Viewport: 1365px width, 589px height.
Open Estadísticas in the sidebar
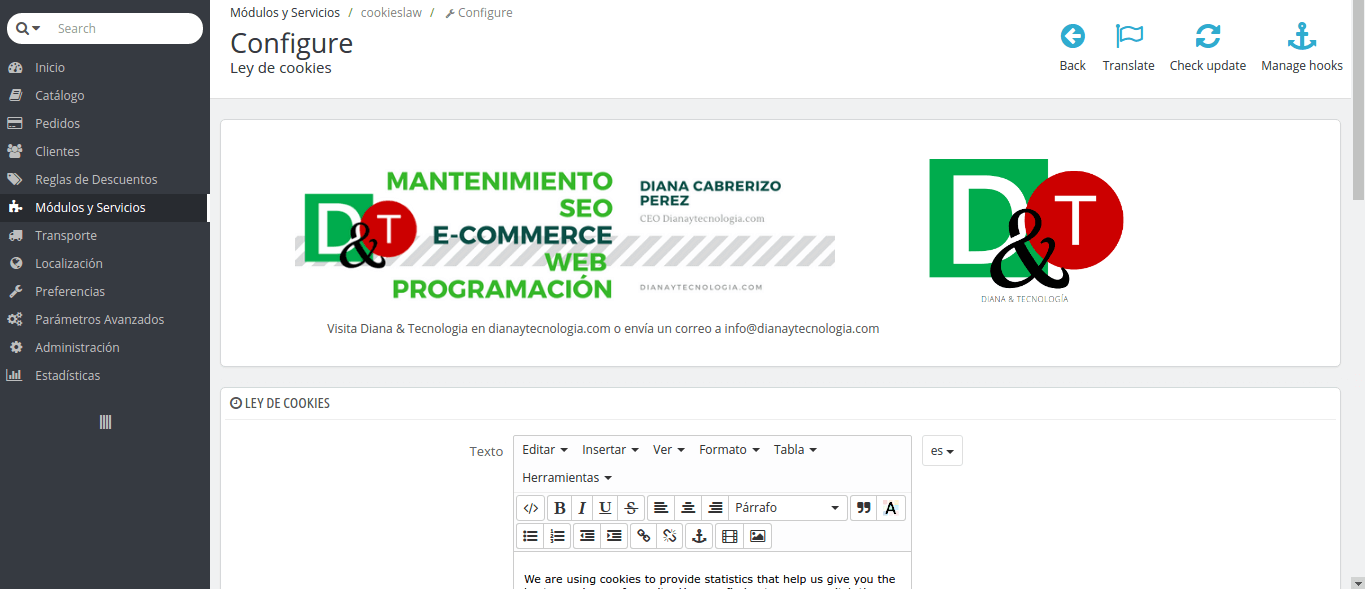[105, 376]
